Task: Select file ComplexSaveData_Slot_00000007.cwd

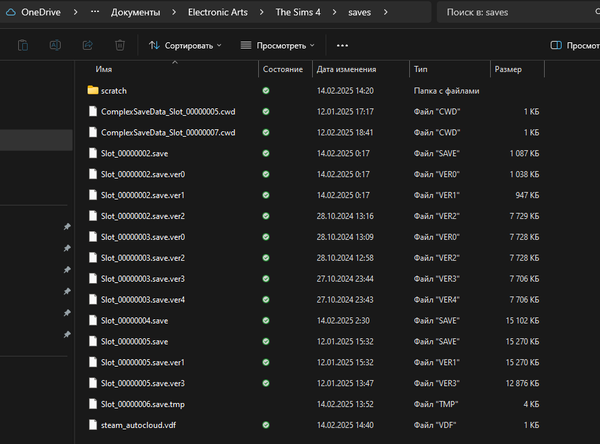Action: click(x=168, y=132)
